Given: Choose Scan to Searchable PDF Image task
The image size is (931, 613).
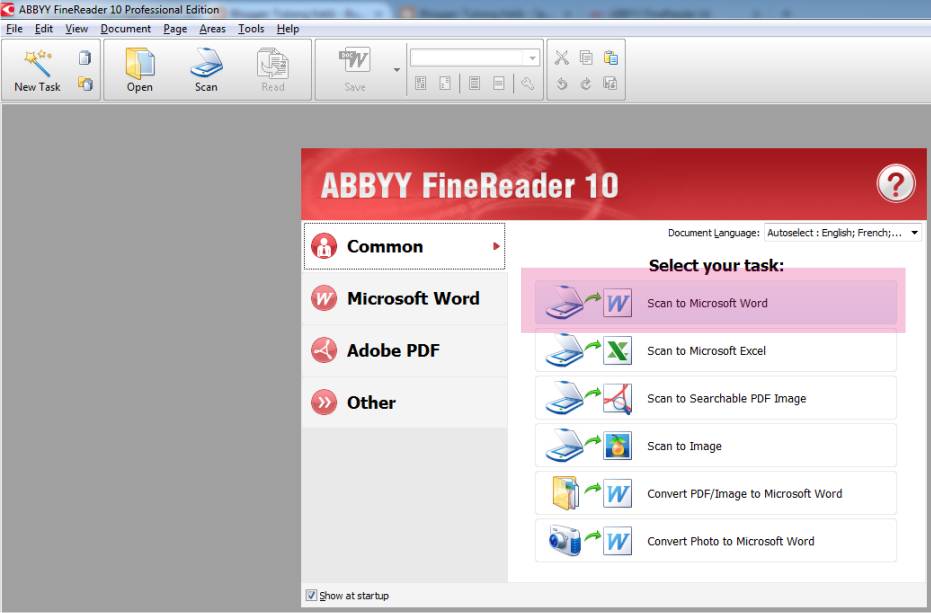Looking at the screenshot, I should point(715,398).
